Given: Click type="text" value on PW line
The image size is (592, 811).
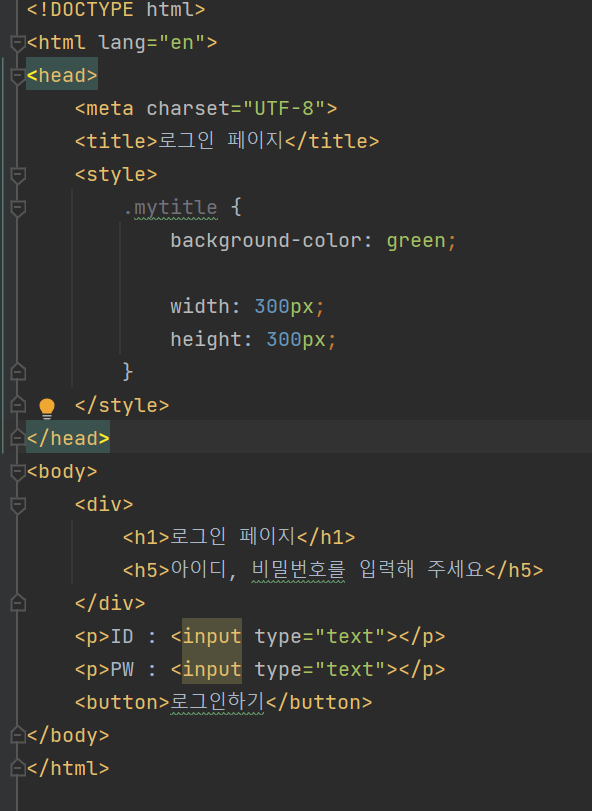Looking at the screenshot, I should coord(350,669).
